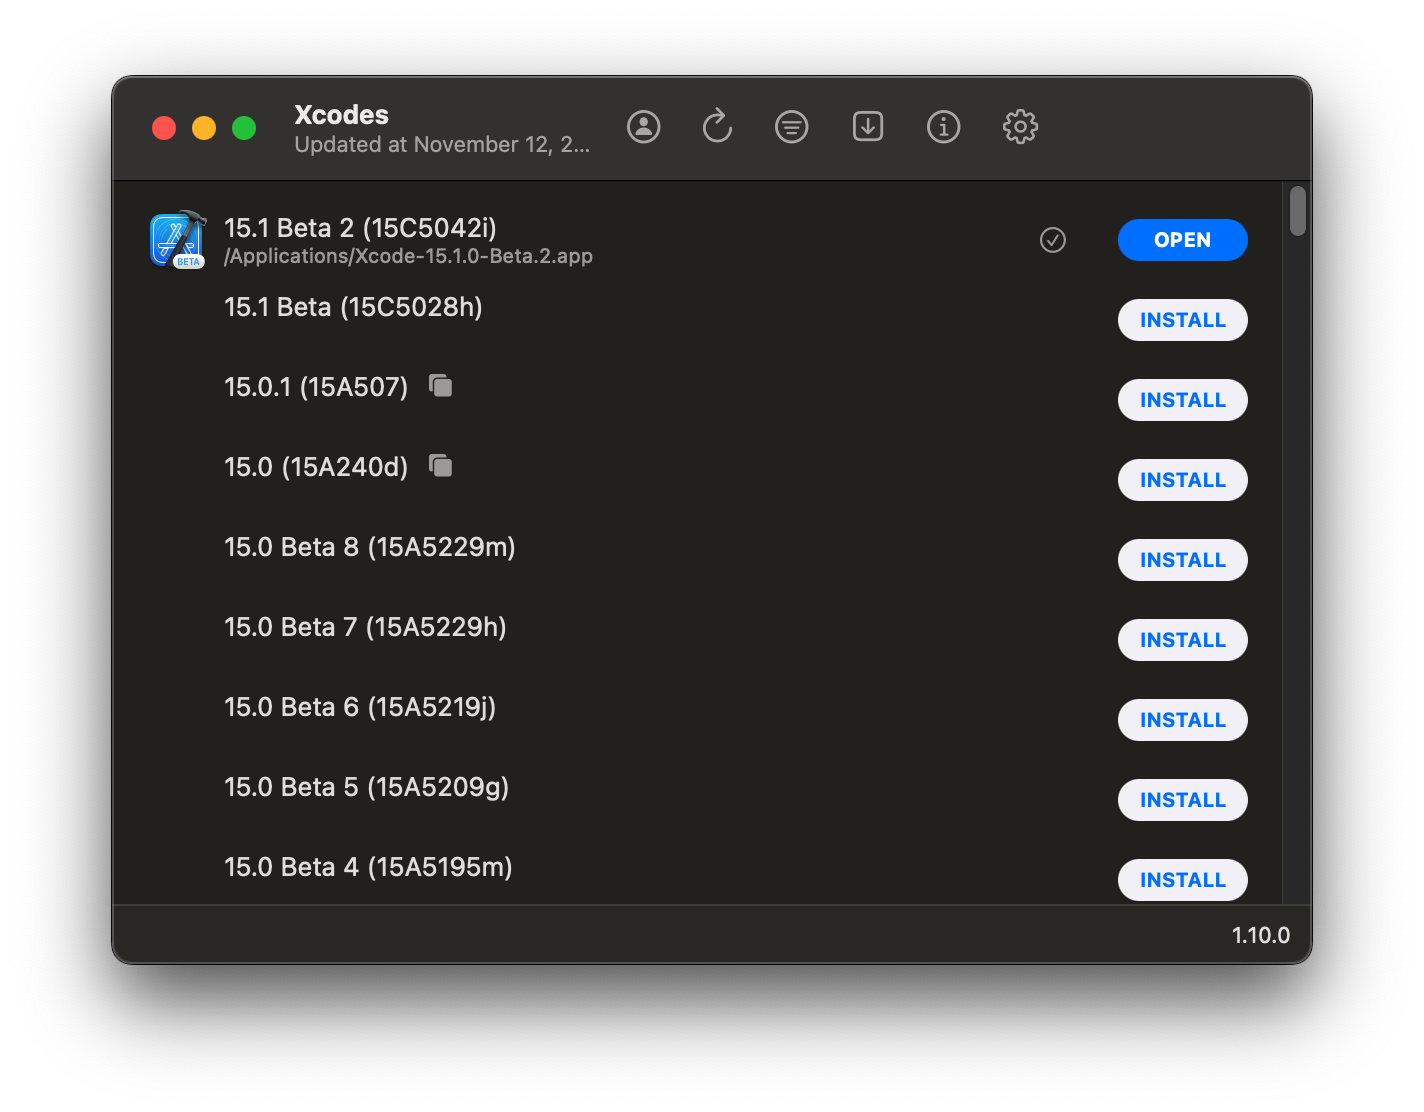Viewport: 1424px width, 1112px height.
Task: Refresh the Xcode versions list
Action: pyautogui.click(x=717, y=126)
